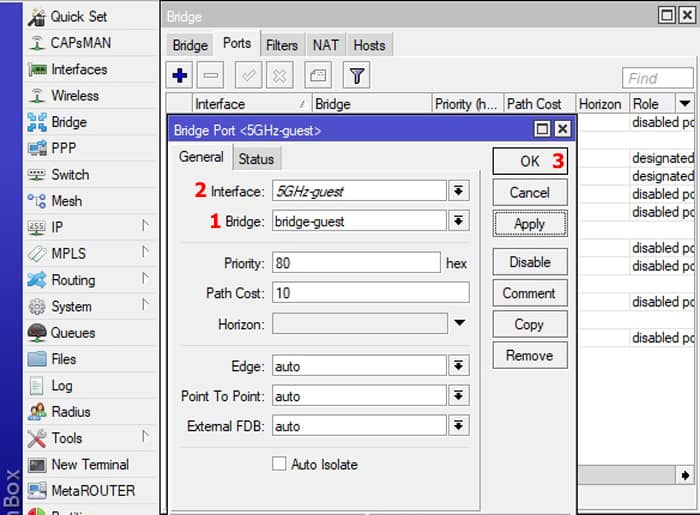The image size is (700, 515).
Task: Open MetaROUTER in the sidebar
Action: (x=91, y=490)
